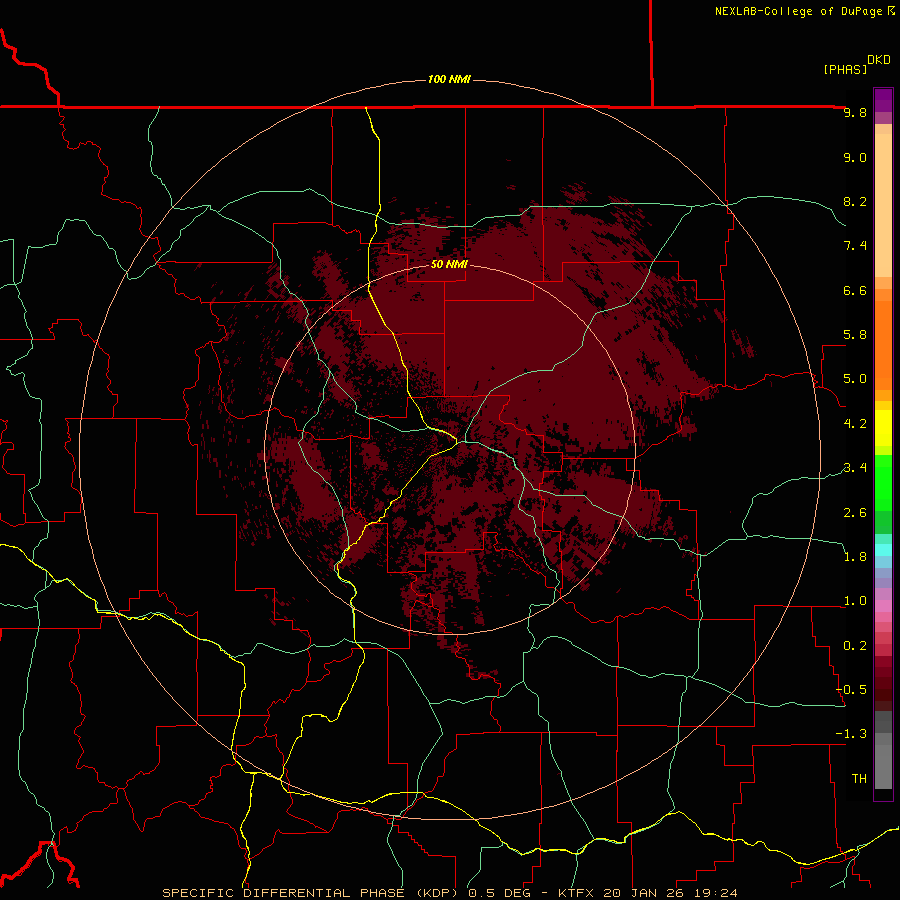Click the 50 NMI range ring label
Viewport: 900px width, 900px height.
coord(449,264)
